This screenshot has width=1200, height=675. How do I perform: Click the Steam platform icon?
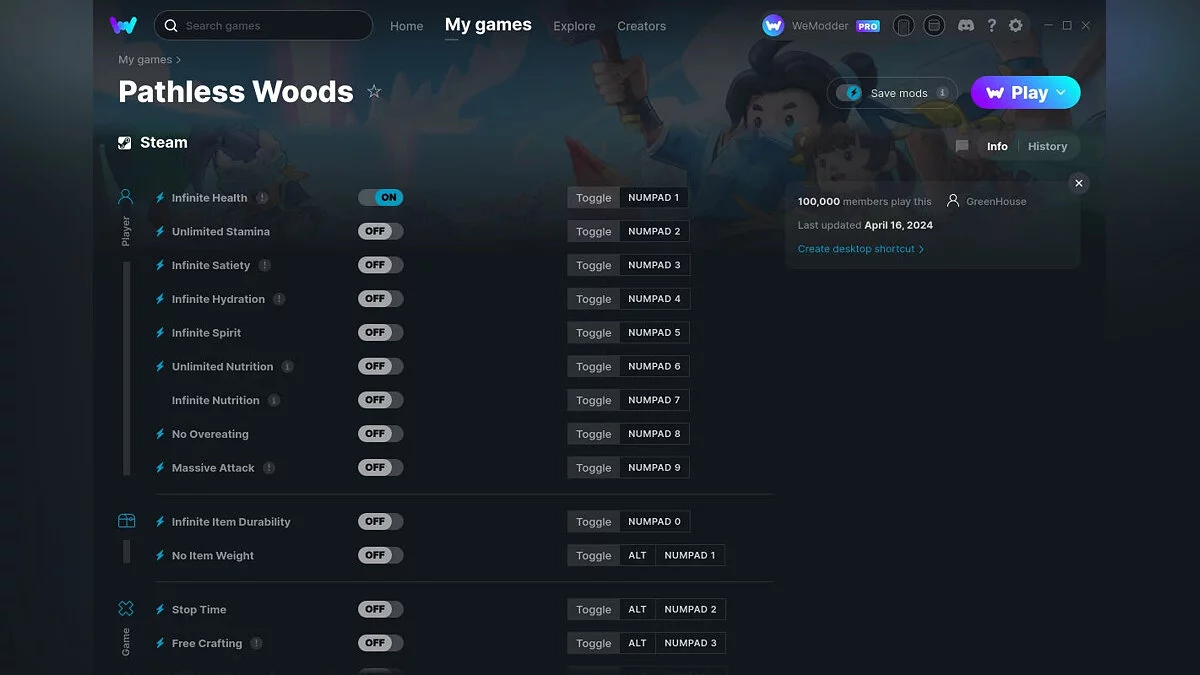[125, 143]
